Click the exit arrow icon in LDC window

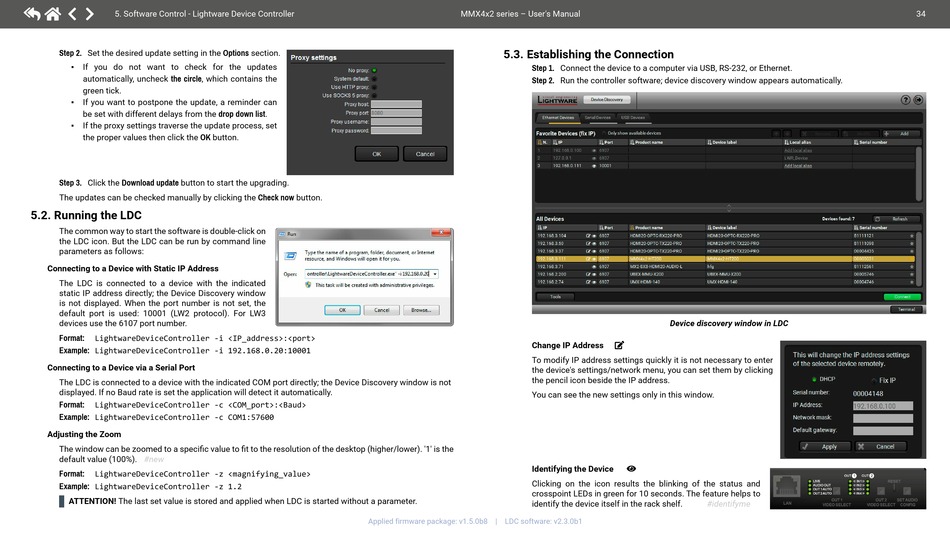pyautogui.click(x=918, y=100)
